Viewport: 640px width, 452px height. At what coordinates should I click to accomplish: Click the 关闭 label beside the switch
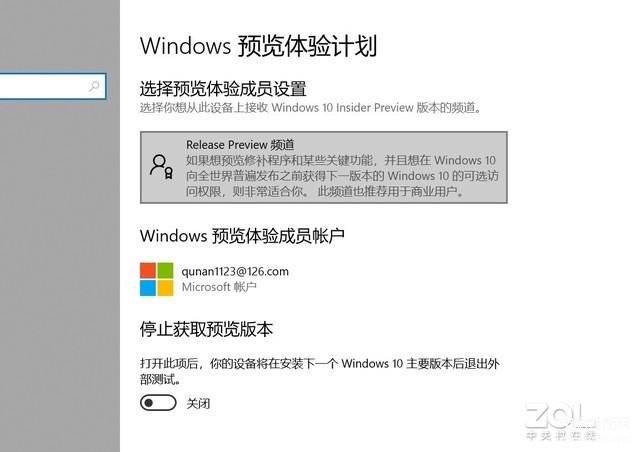pos(198,404)
